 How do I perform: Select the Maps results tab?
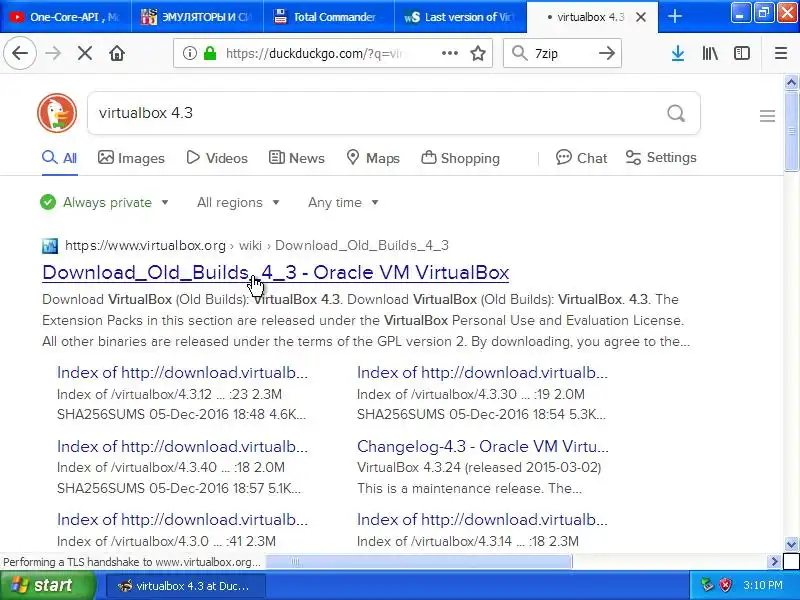(x=373, y=158)
